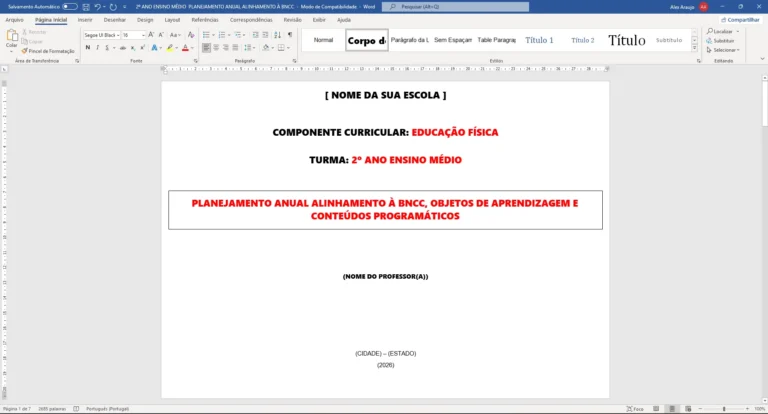Screen dimensions: 768x414
Task: Apply Subtítulo style
Action: (669, 40)
